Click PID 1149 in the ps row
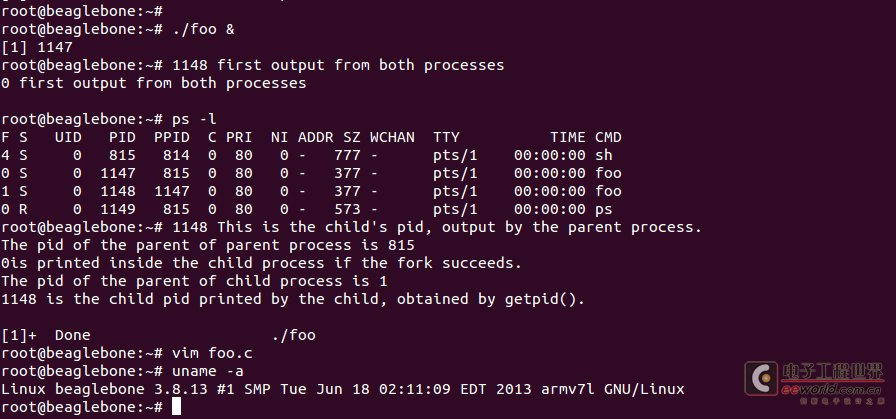896x419 pixels. coord(118,209)
